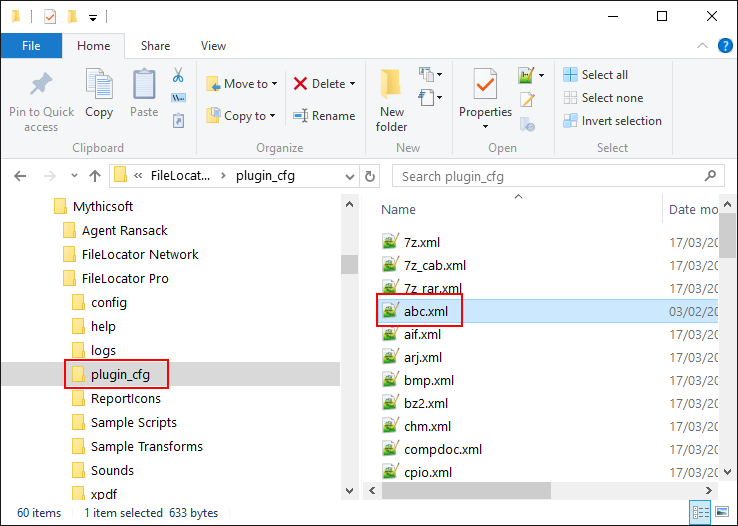Switch to Details view icon
Viewport: 738px width, 526px height.
[700, 512]
